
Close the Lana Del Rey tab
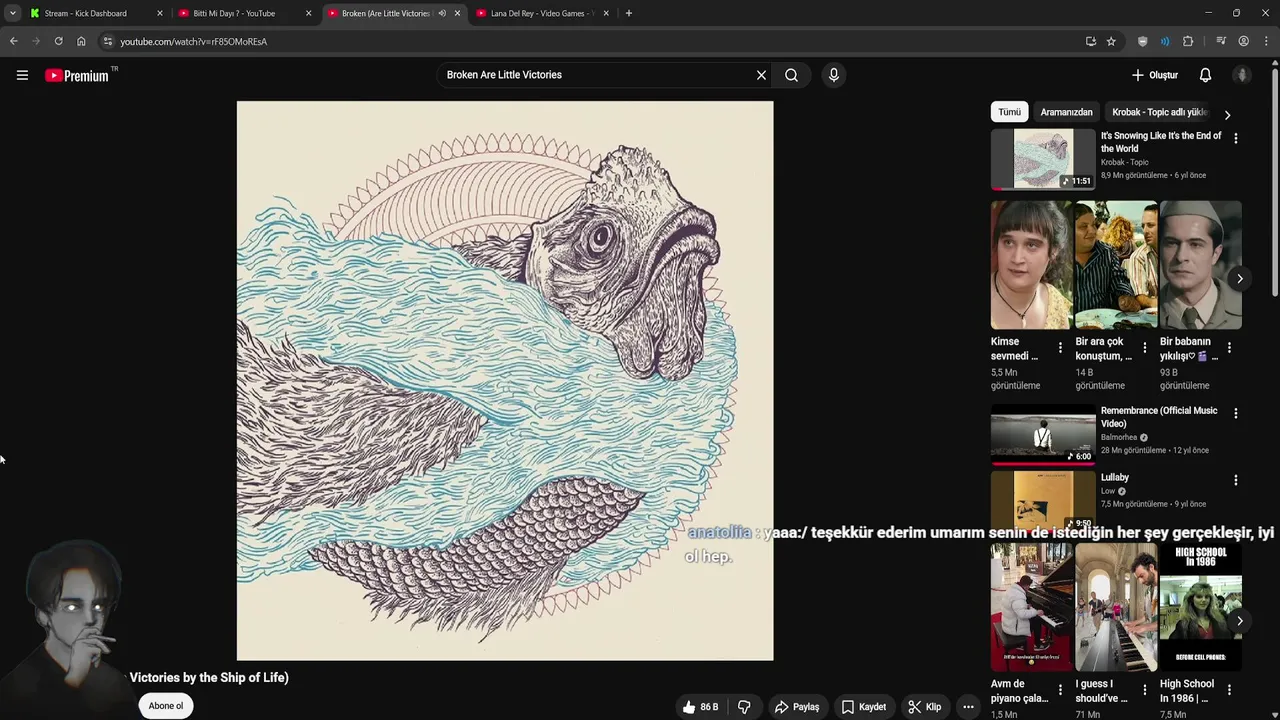[x=606, y=13]
